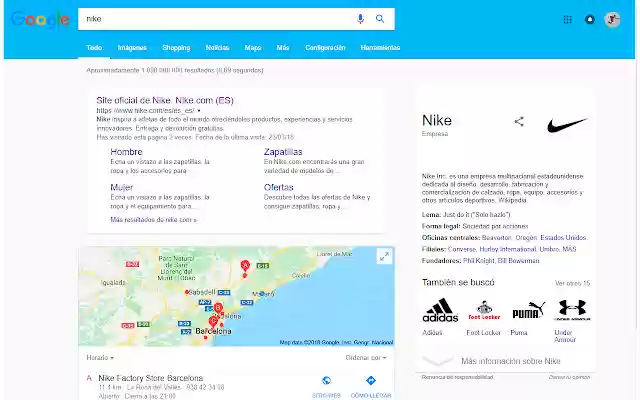Click the Bill Bowerman founder link
The image size is (640, 400).
[x=518, y=260]
